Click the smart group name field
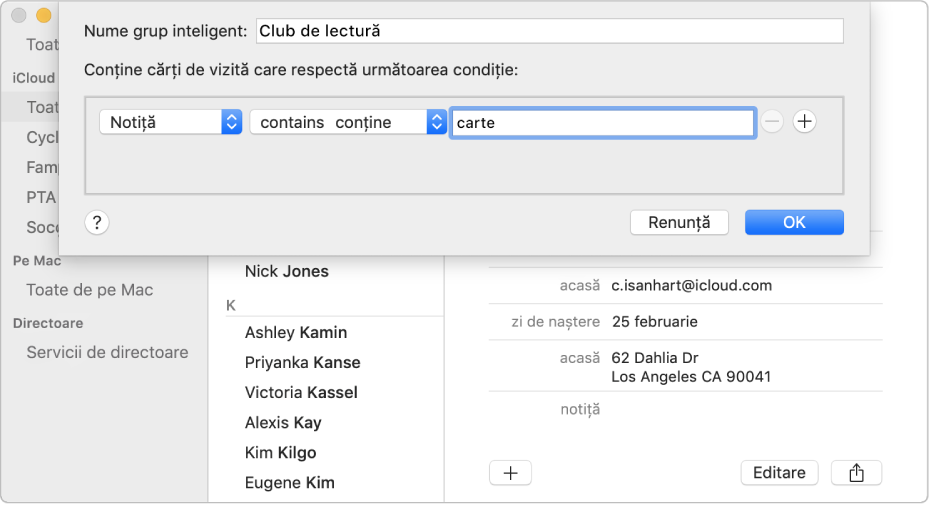 (550, 31)
